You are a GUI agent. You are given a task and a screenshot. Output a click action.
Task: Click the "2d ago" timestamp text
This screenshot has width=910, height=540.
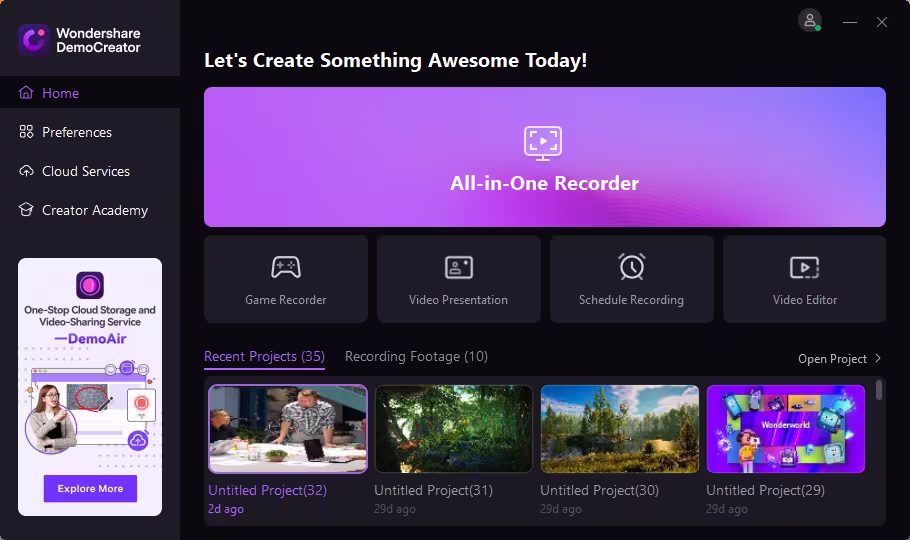click(226, 509)
